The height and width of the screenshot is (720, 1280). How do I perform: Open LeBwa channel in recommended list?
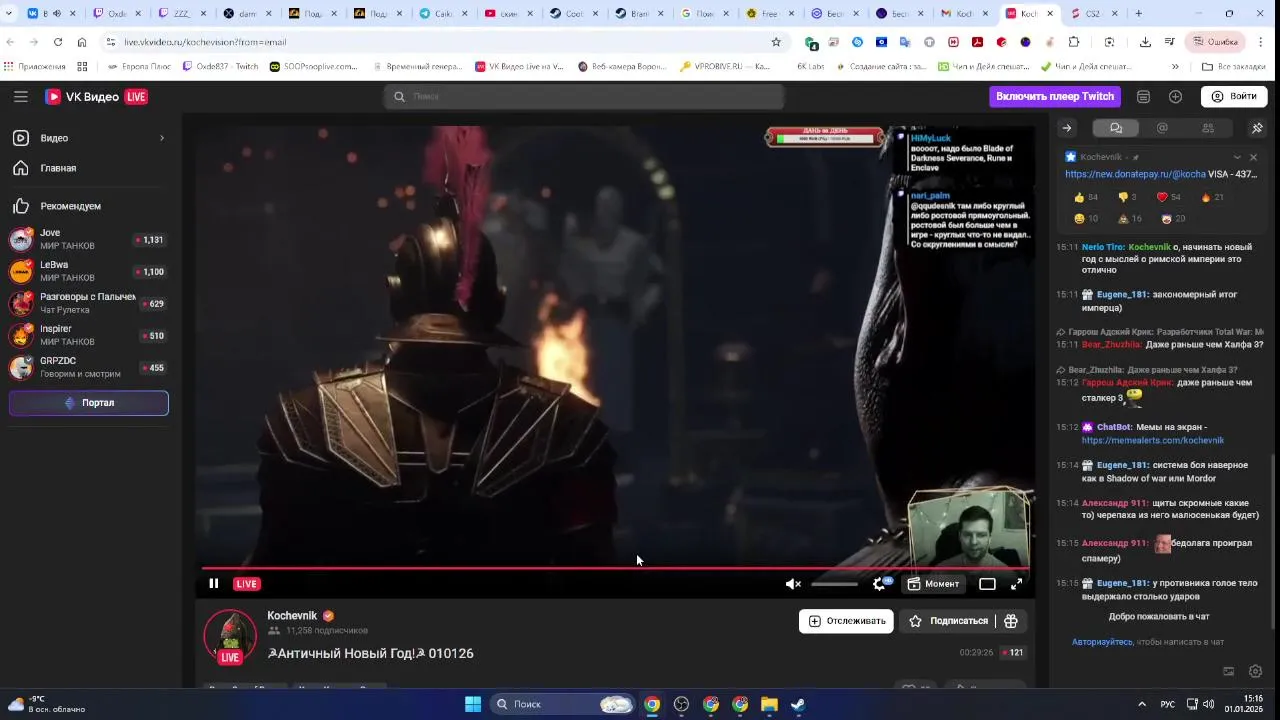click(88, 271)
